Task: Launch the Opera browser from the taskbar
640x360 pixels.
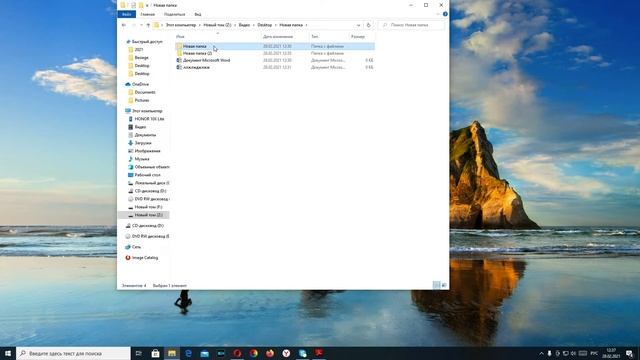Action: pos(237,353)
